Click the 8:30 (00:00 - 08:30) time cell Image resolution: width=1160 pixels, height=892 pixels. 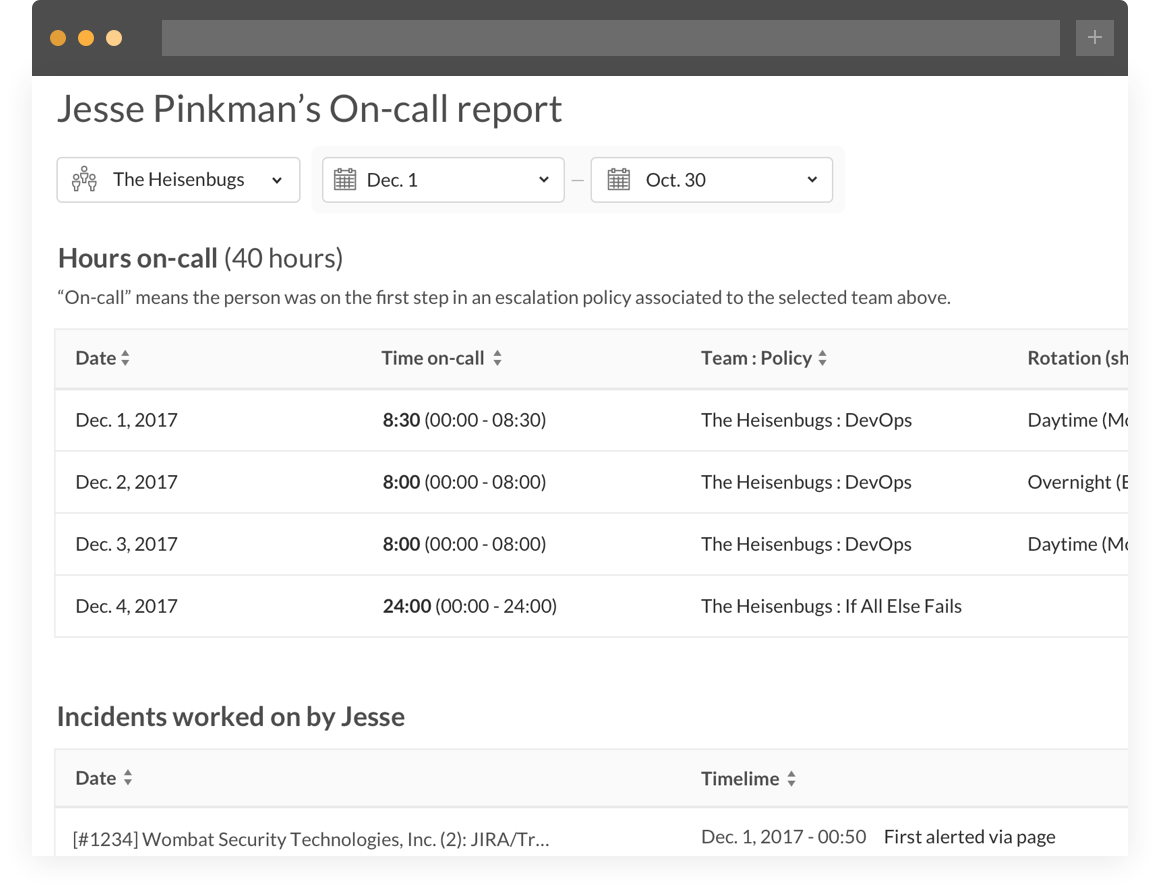[x=464, y=420]
